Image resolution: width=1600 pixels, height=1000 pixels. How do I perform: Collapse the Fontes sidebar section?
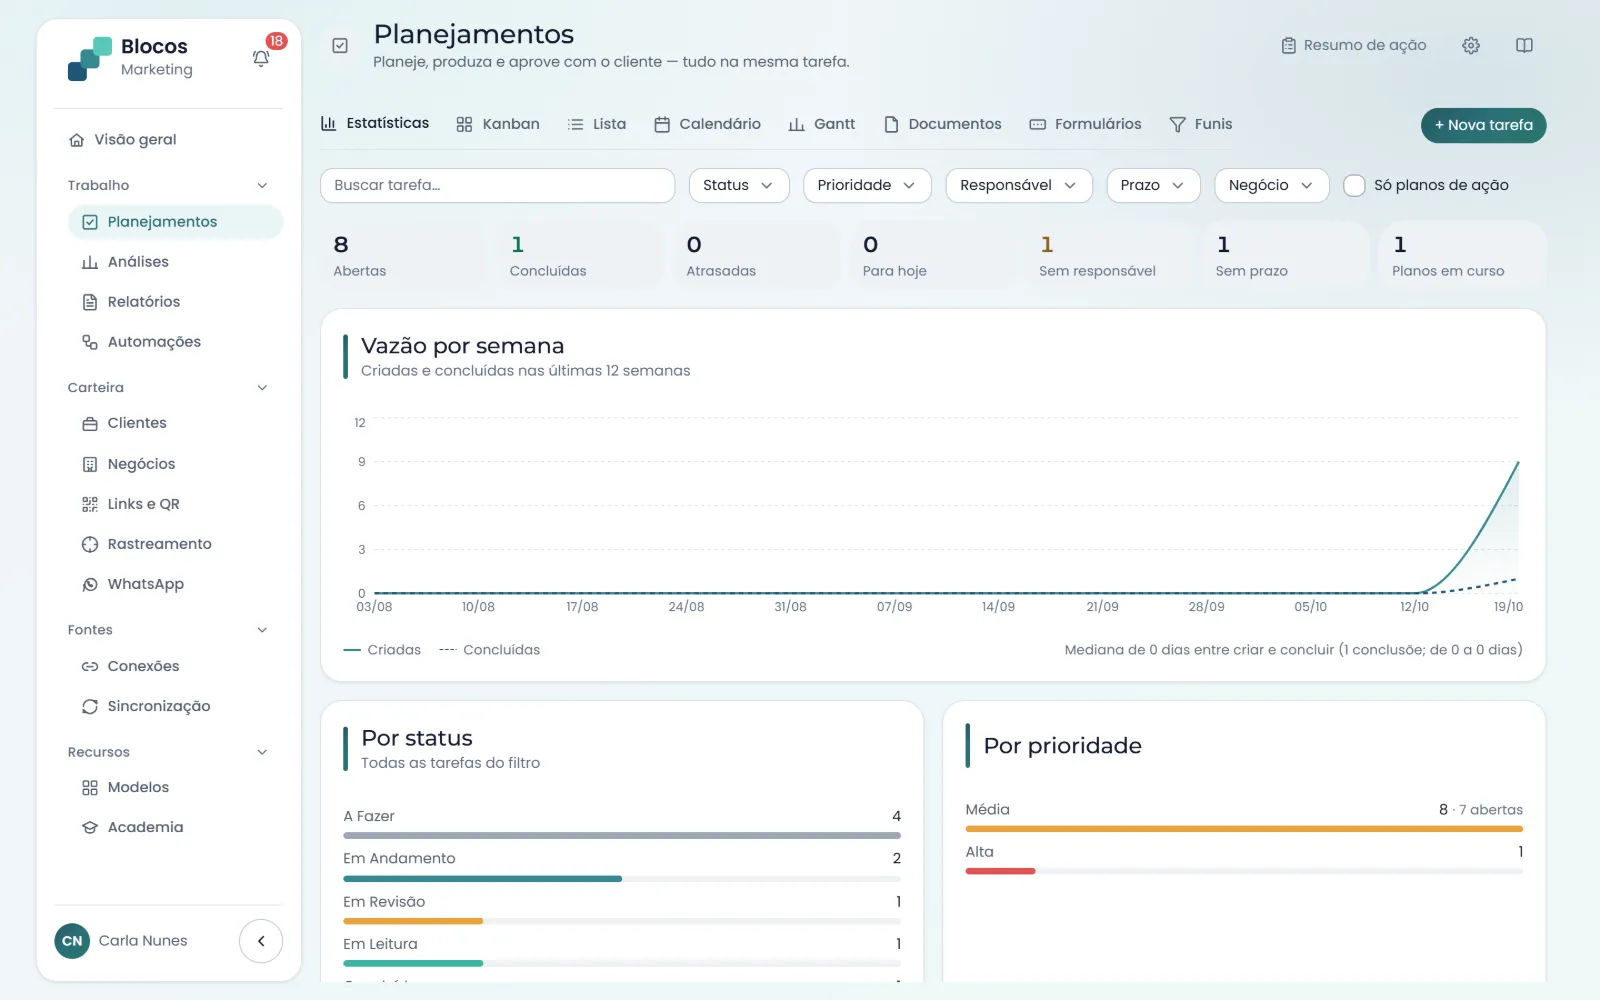(262, 630)
